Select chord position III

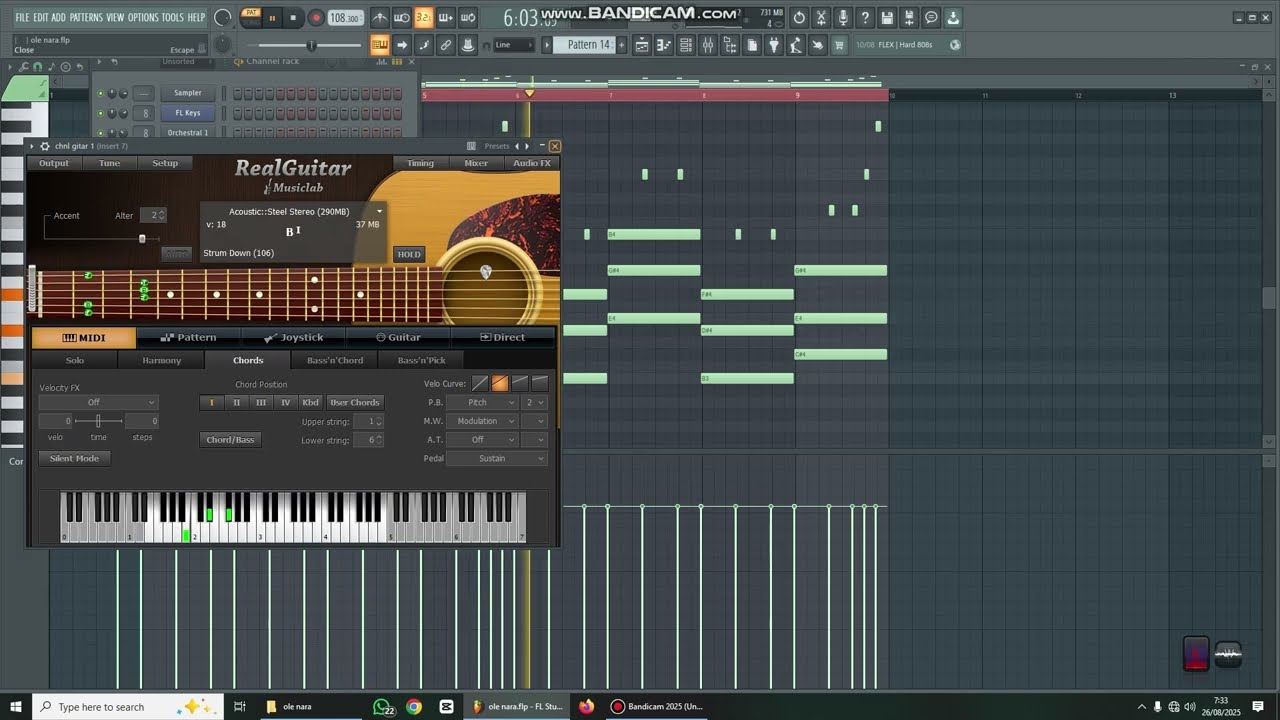coord(261,402)
